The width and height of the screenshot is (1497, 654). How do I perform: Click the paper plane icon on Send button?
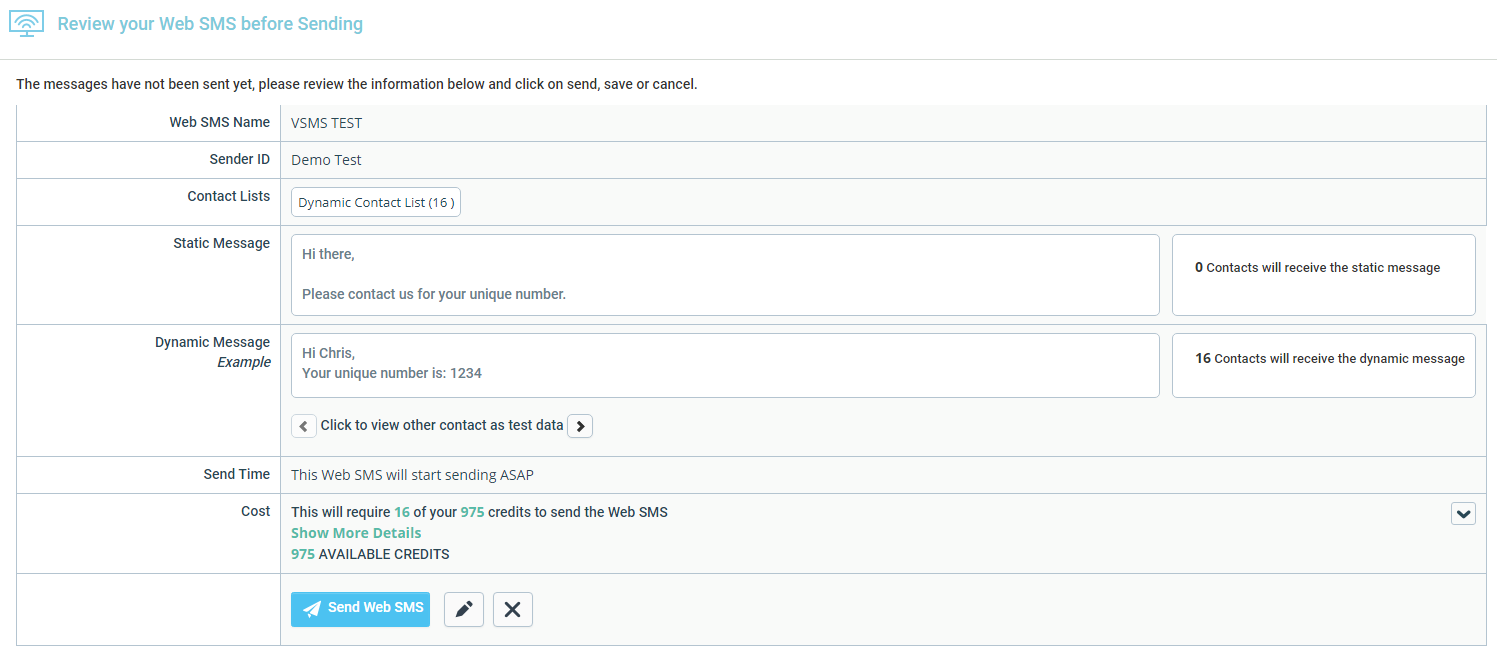click(312, 609)
